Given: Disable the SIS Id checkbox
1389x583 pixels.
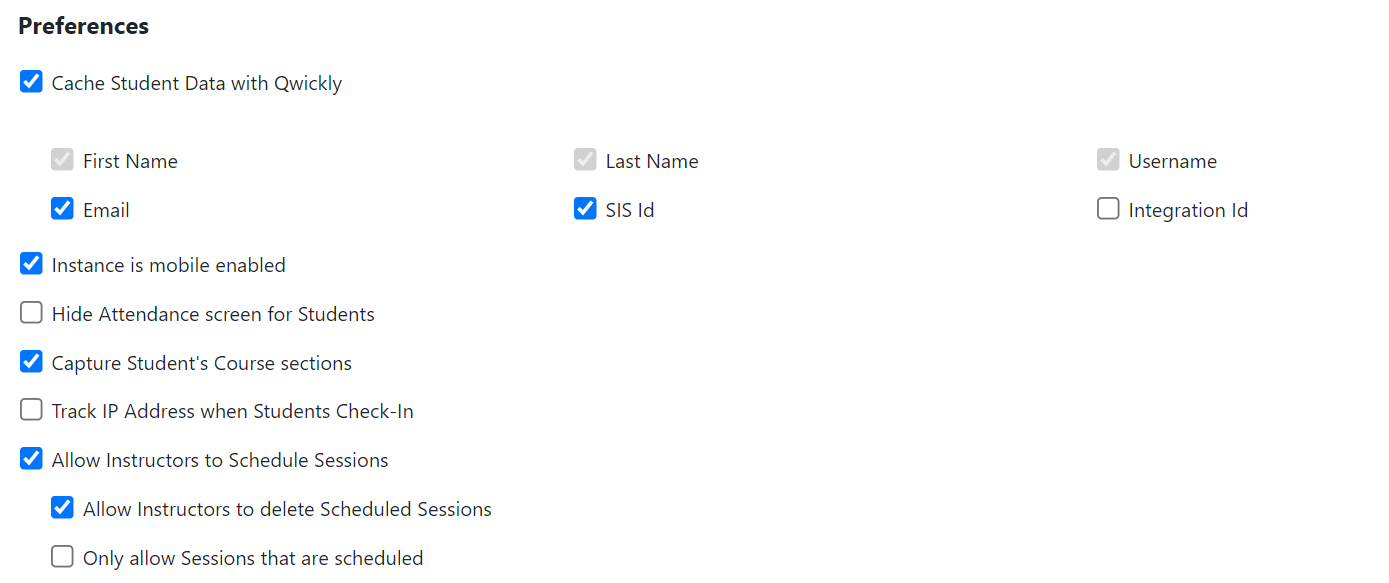Looking at the screenshot, I should click(x=585, y=209).
